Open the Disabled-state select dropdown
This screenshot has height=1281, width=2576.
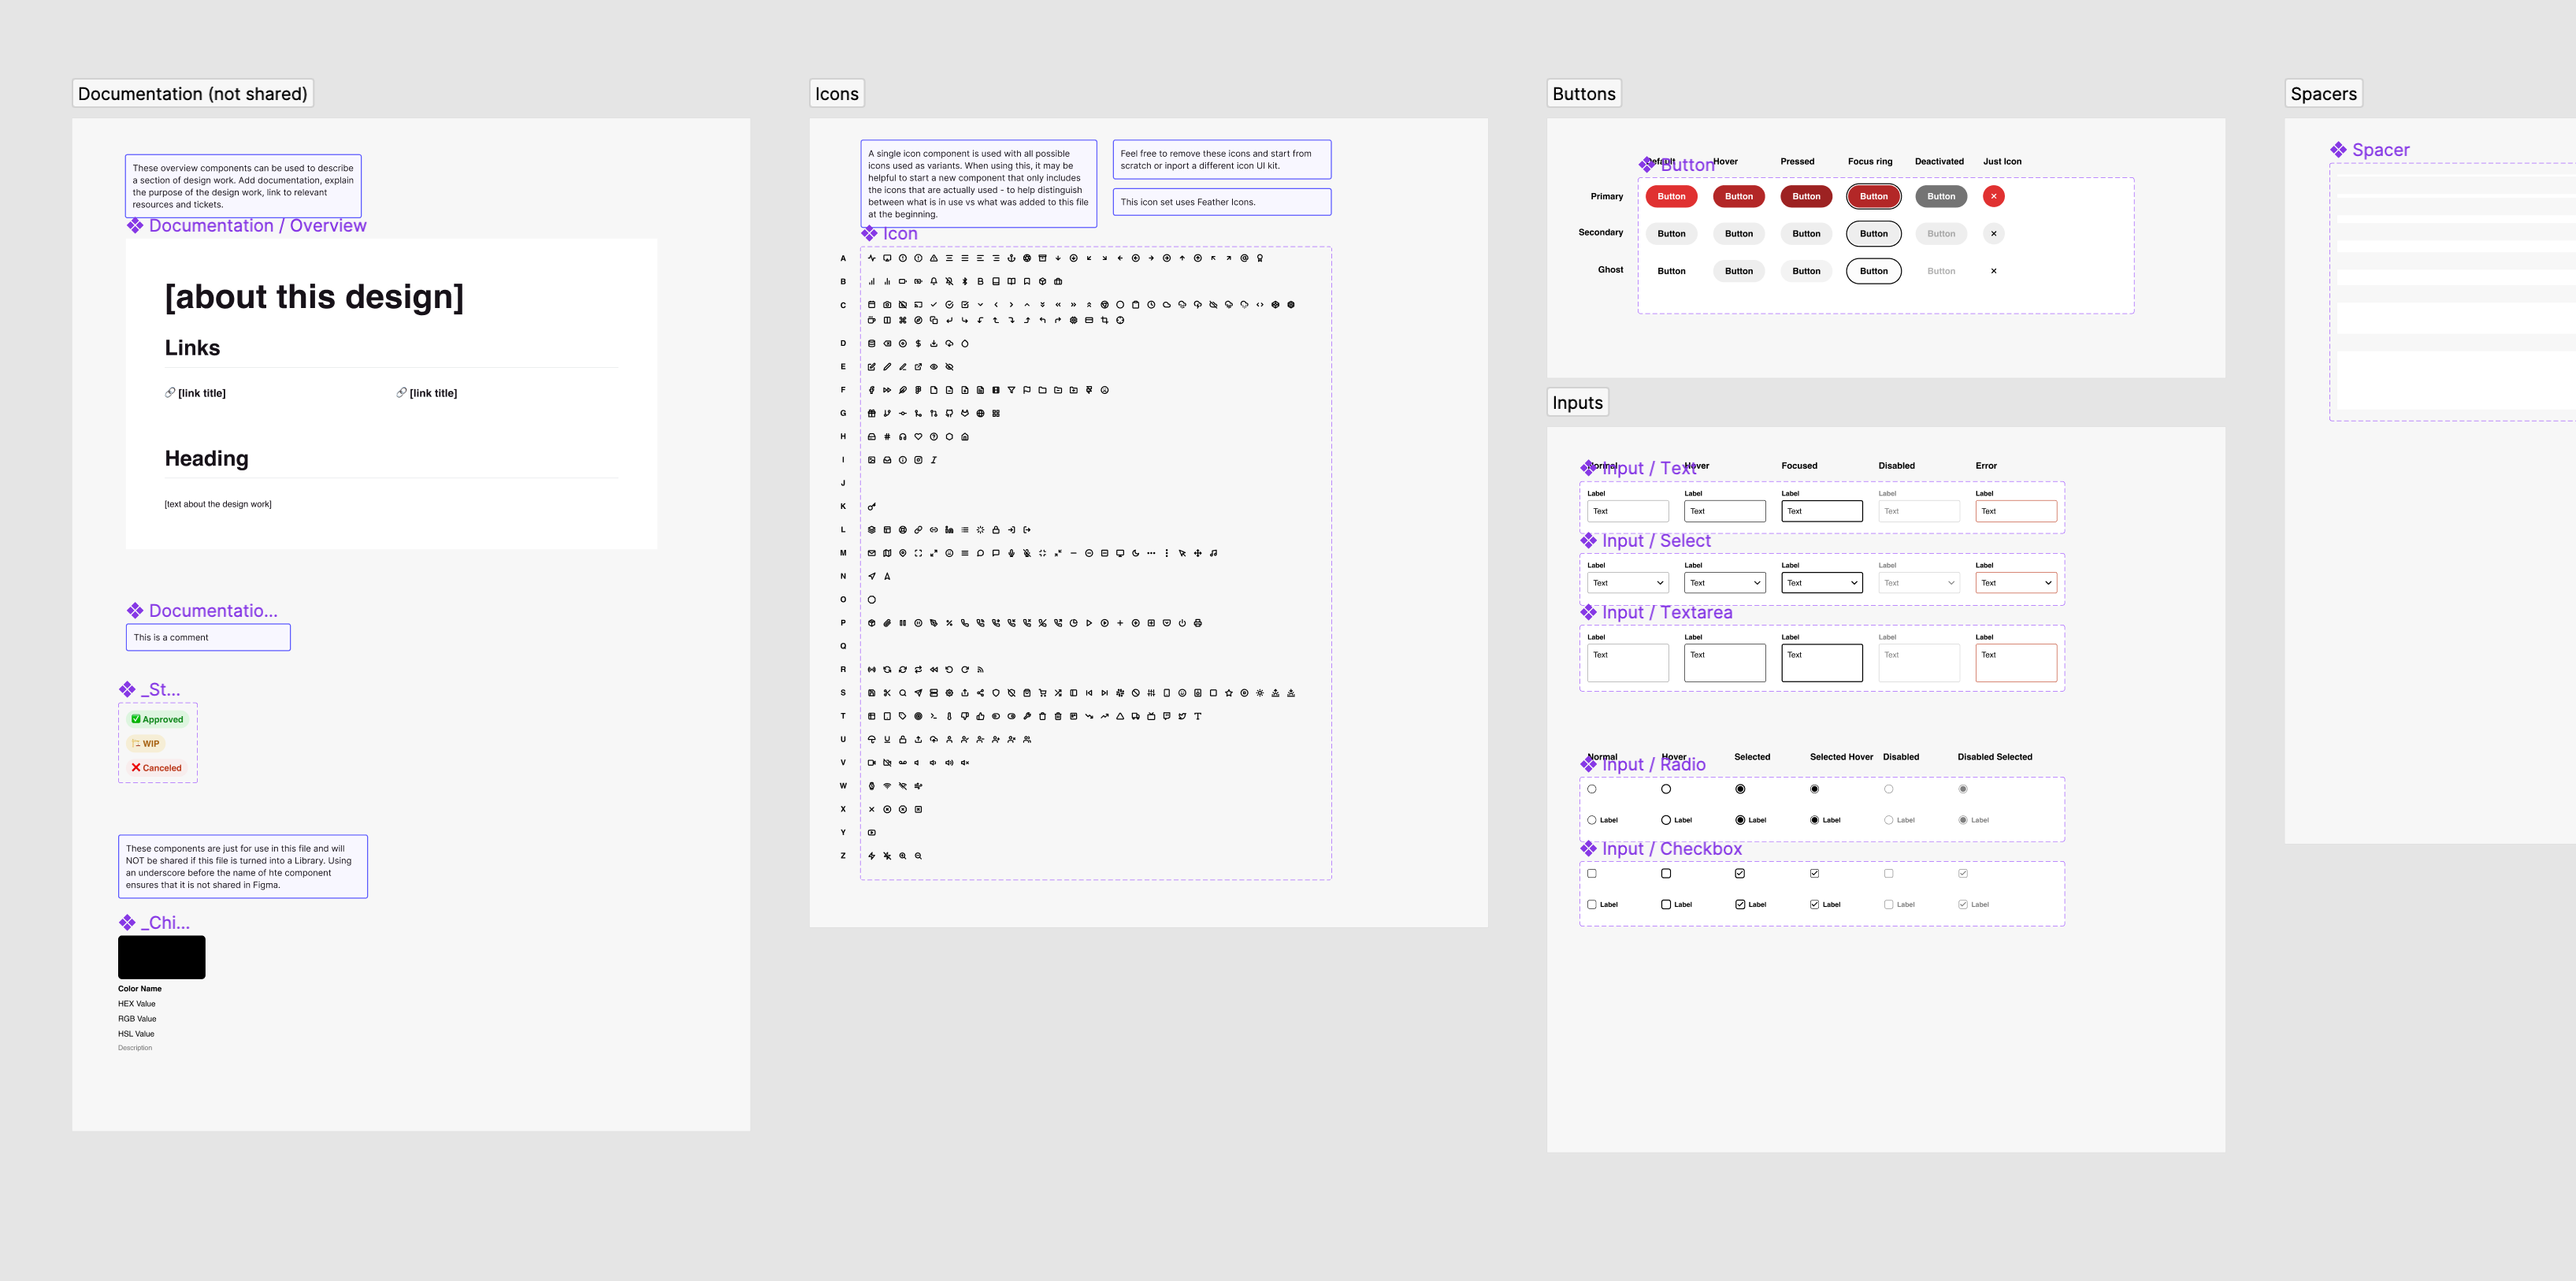1919,583
